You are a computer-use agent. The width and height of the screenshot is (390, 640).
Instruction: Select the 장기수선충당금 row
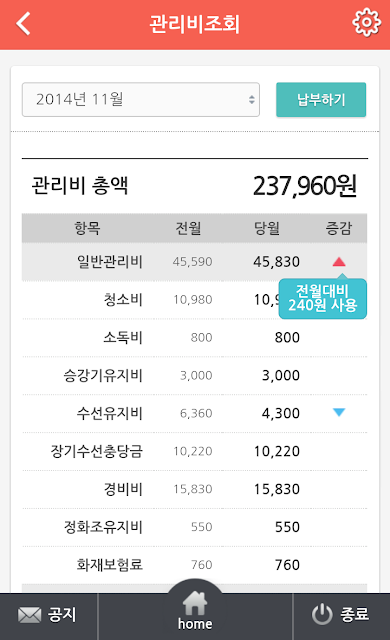tap(195, 451)
